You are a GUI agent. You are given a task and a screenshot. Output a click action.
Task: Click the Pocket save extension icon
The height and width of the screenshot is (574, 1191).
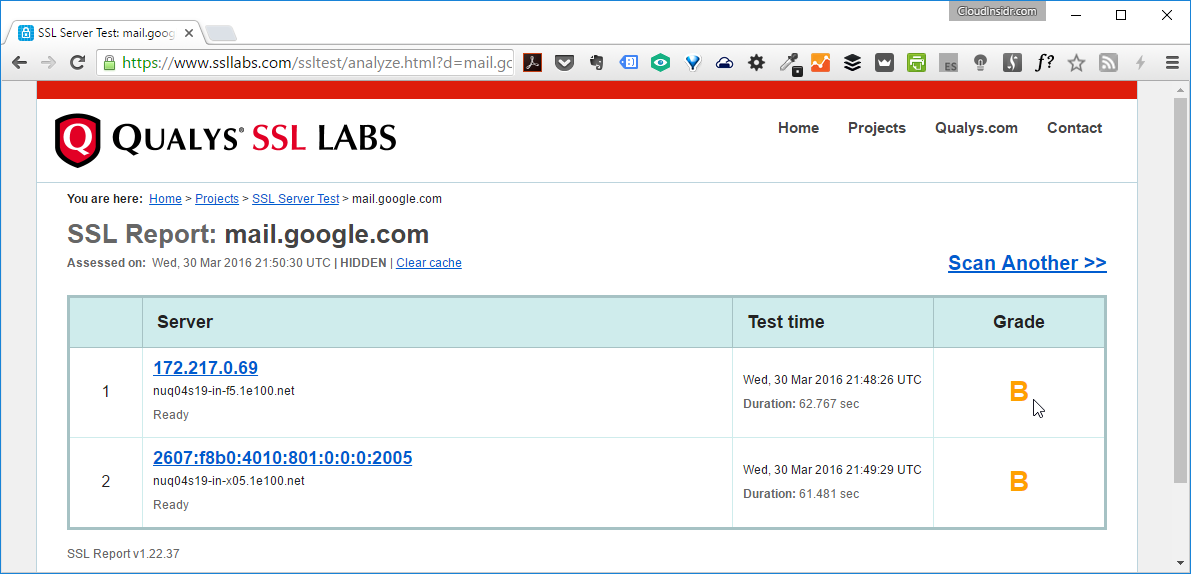pos(564,63)
